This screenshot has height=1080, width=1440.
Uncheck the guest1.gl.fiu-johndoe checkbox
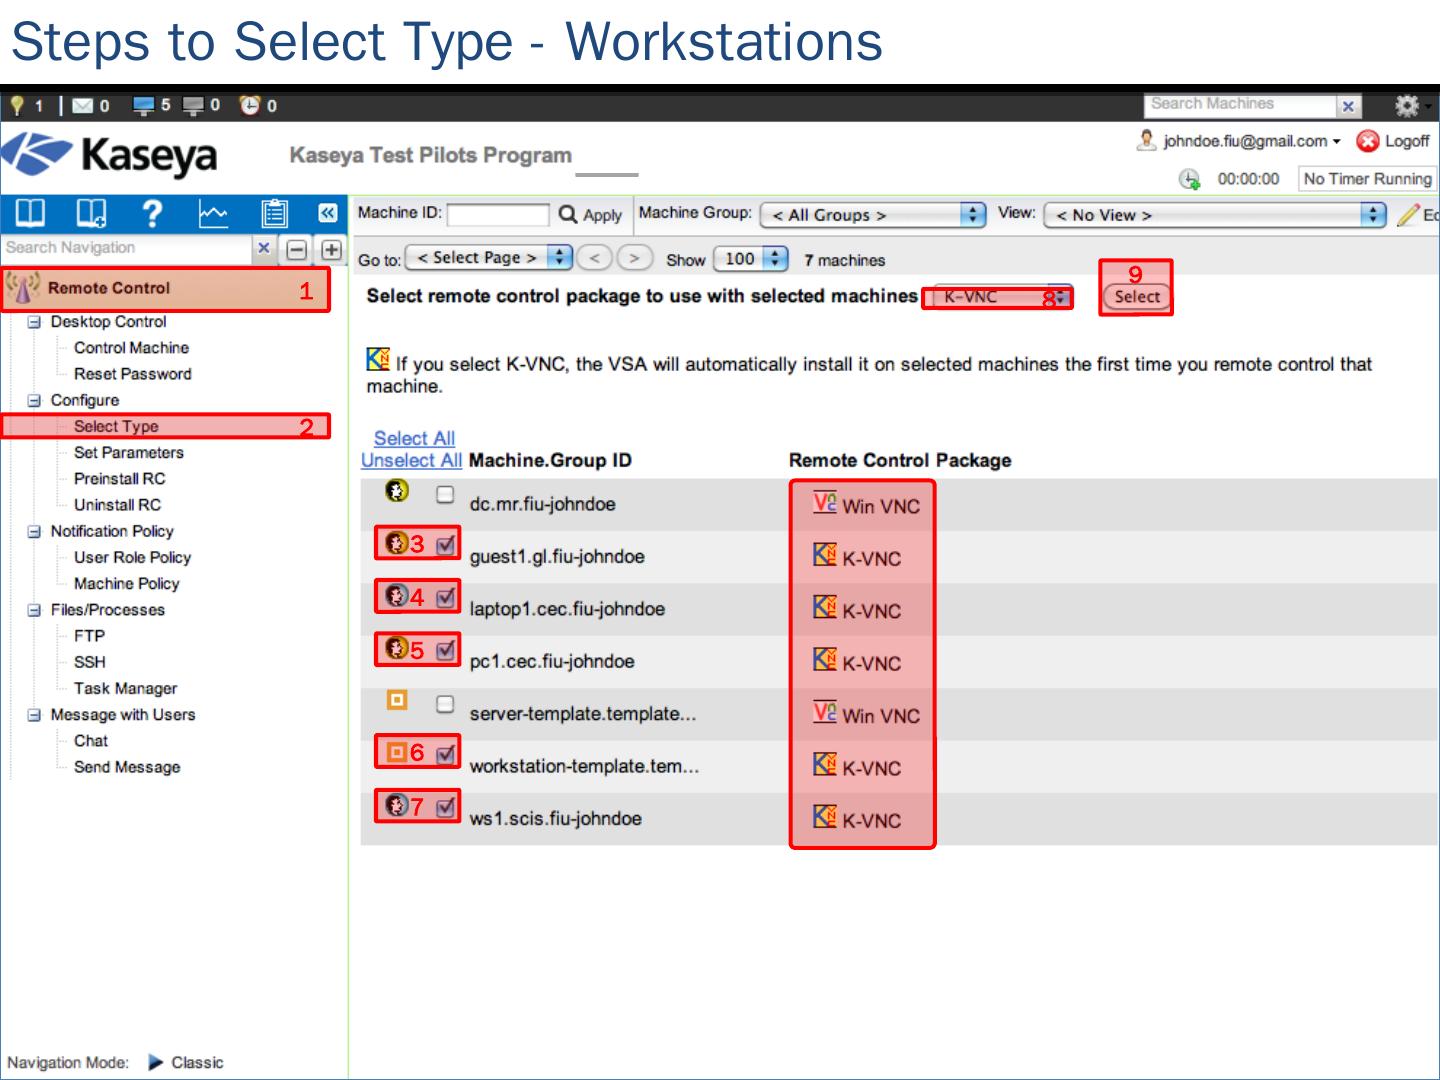[x=446, y=544]
